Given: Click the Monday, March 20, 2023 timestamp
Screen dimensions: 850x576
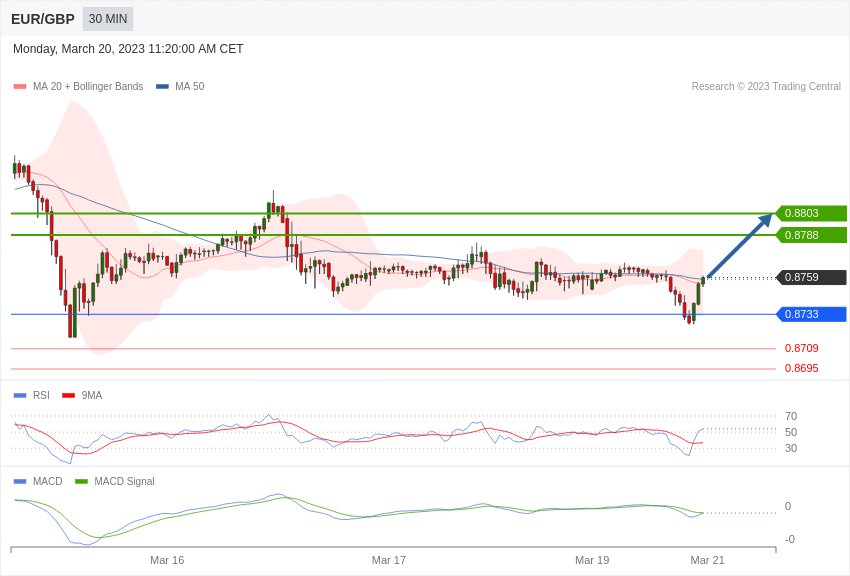Looking at the screenshot, I should coord(128,49).
